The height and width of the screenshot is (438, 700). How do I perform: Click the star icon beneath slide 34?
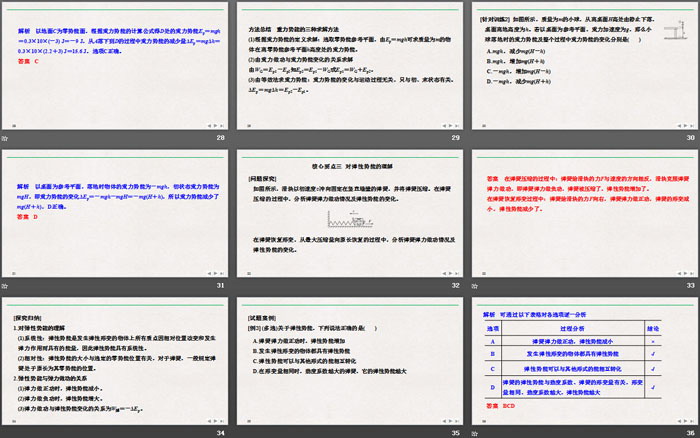(x=8, y=432)
